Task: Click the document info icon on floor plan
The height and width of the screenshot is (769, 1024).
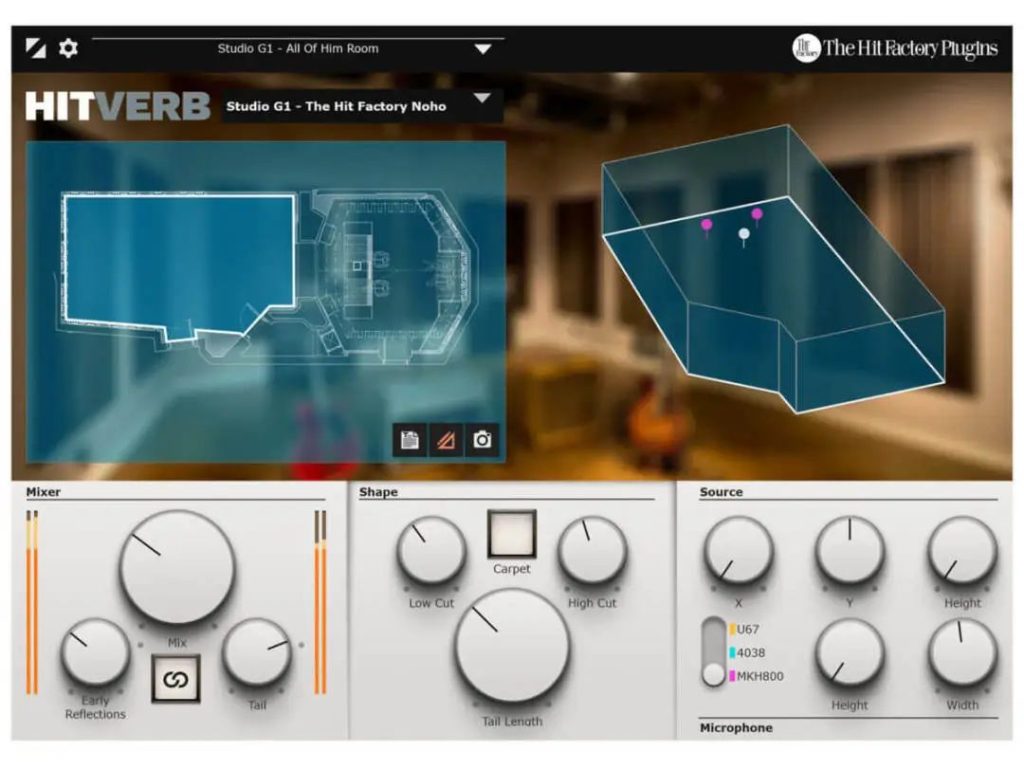Action: pos(409,439)
